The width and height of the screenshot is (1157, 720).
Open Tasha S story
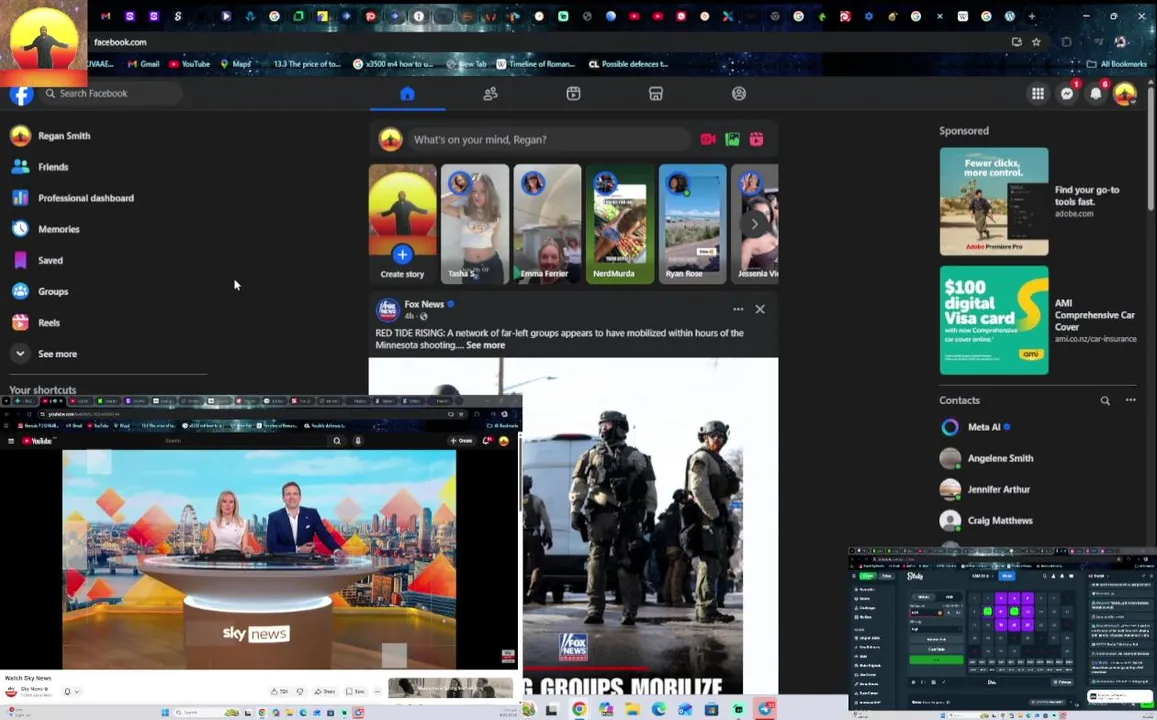pos(474,224)
